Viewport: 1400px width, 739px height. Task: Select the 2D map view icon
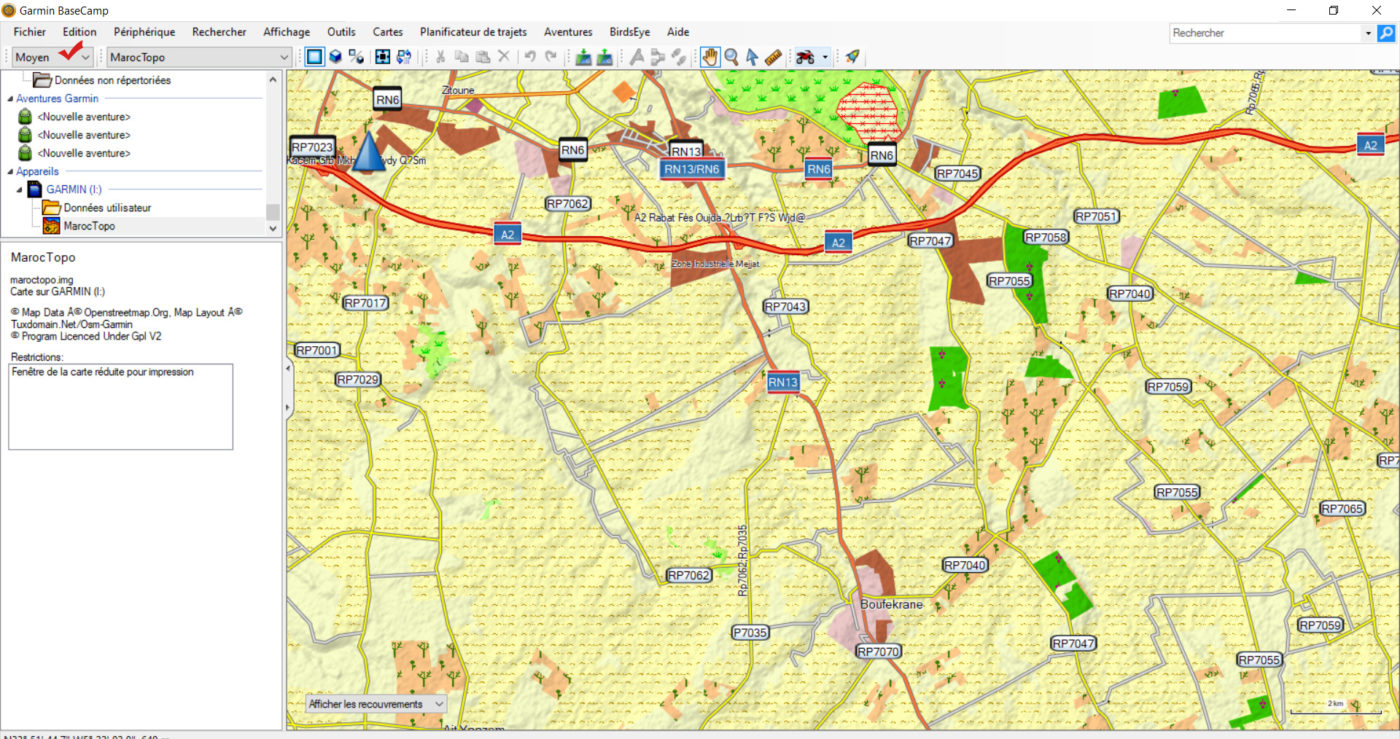(x=315, y=57)
